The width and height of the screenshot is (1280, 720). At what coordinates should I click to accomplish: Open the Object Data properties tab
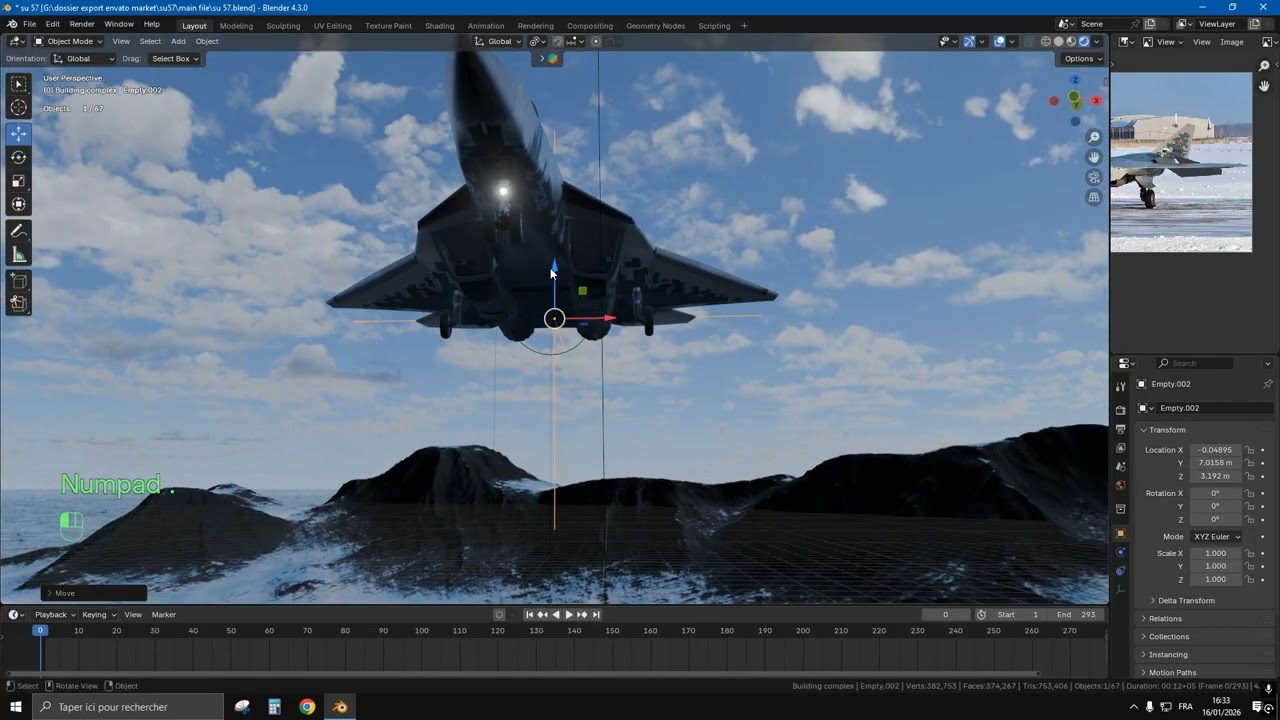coord(1120,590)
